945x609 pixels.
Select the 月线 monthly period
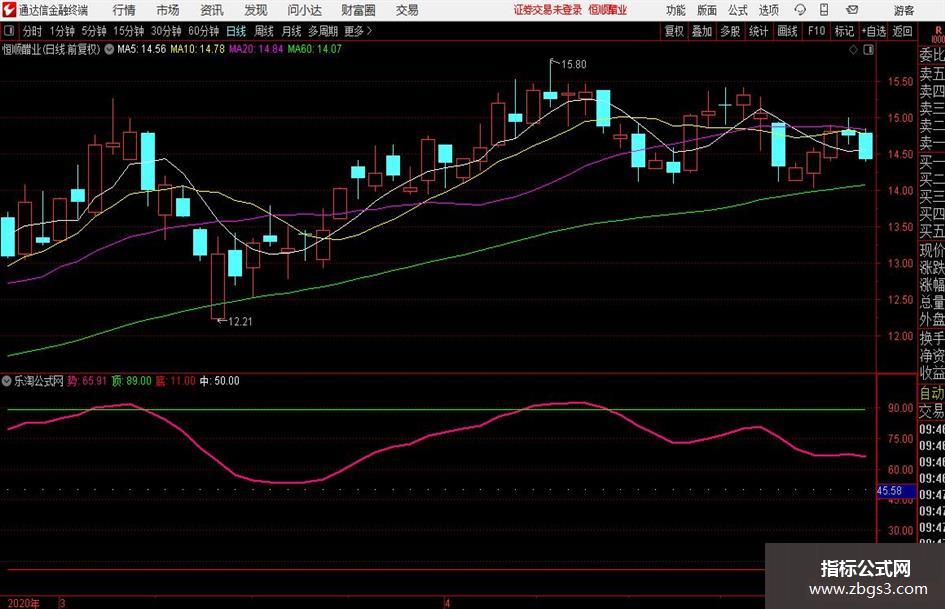pos(291,31)
